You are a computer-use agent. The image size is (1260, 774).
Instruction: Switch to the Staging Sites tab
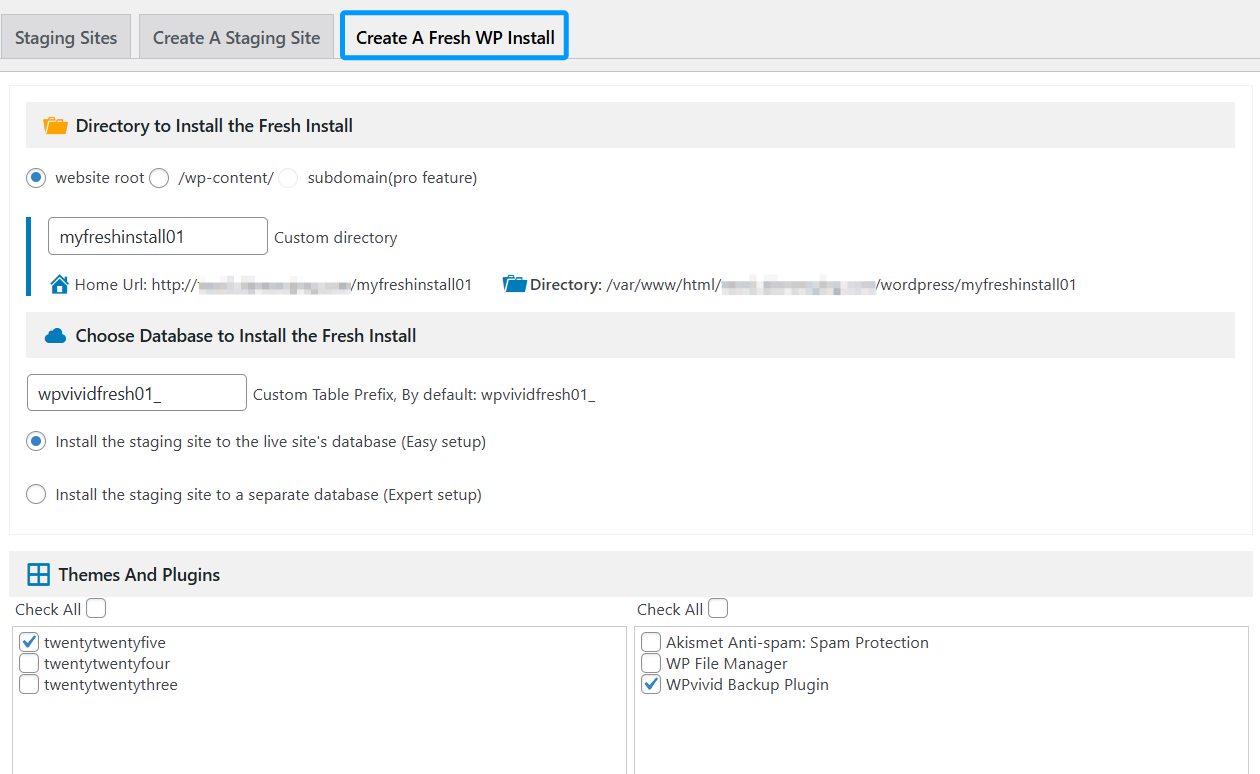click(x=66, y=38)
